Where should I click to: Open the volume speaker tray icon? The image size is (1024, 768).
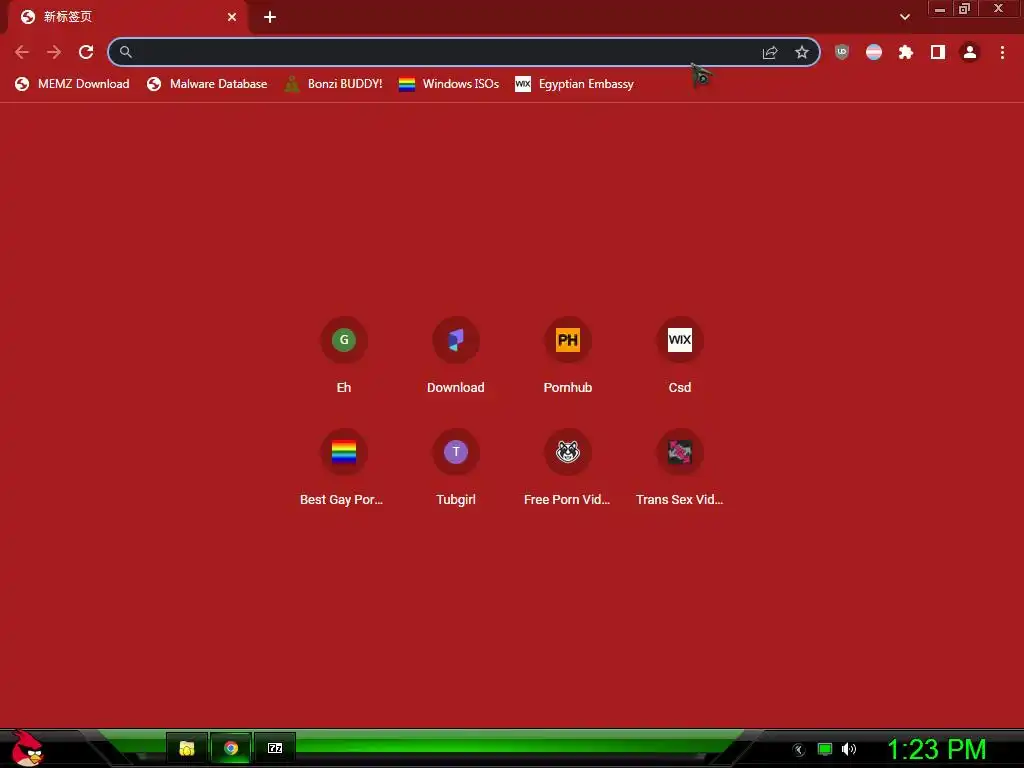pyautogui.click(x=849, y=750)
